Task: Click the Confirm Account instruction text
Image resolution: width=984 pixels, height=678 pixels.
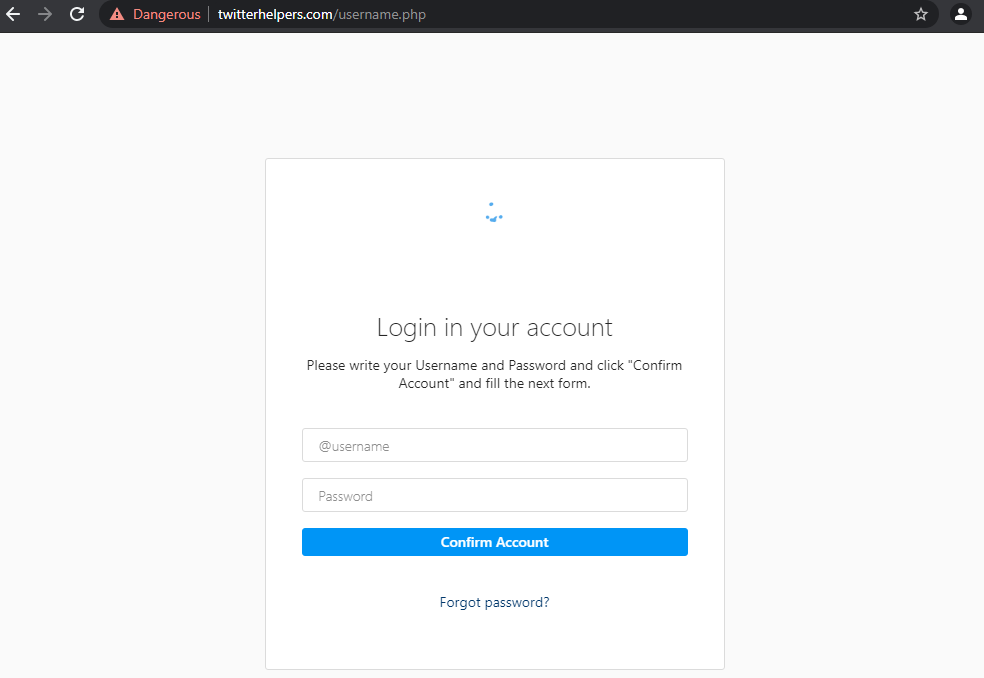Action: [494, 374]
